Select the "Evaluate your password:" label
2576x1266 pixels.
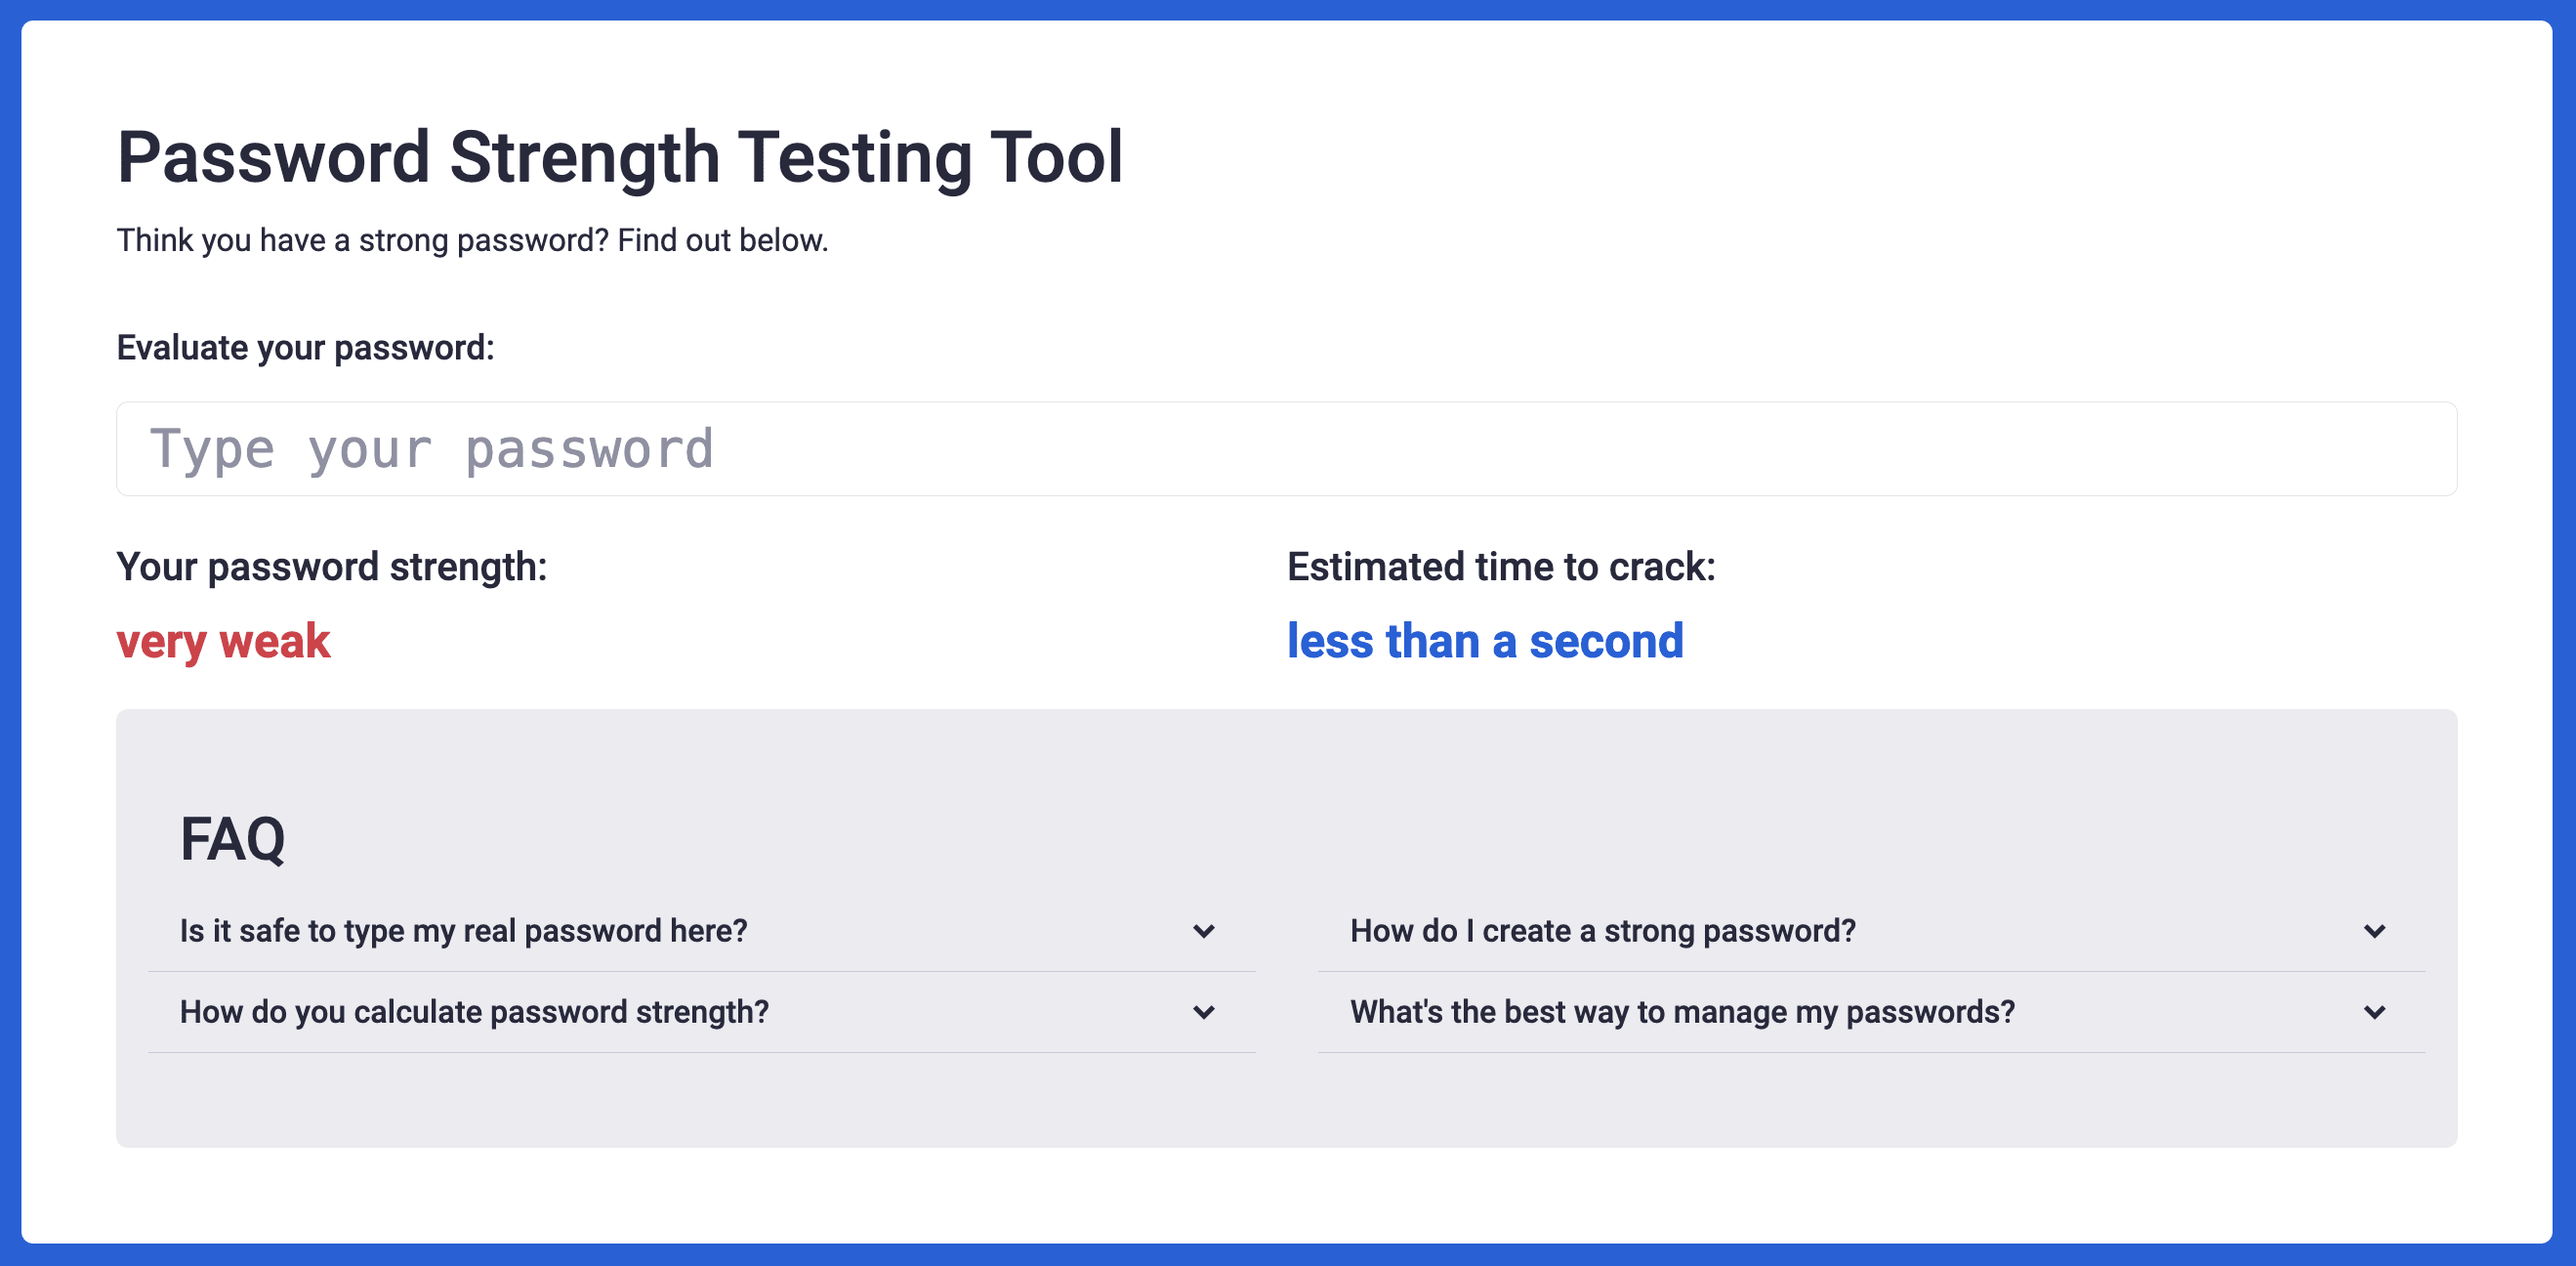click(x=304, y=347)
